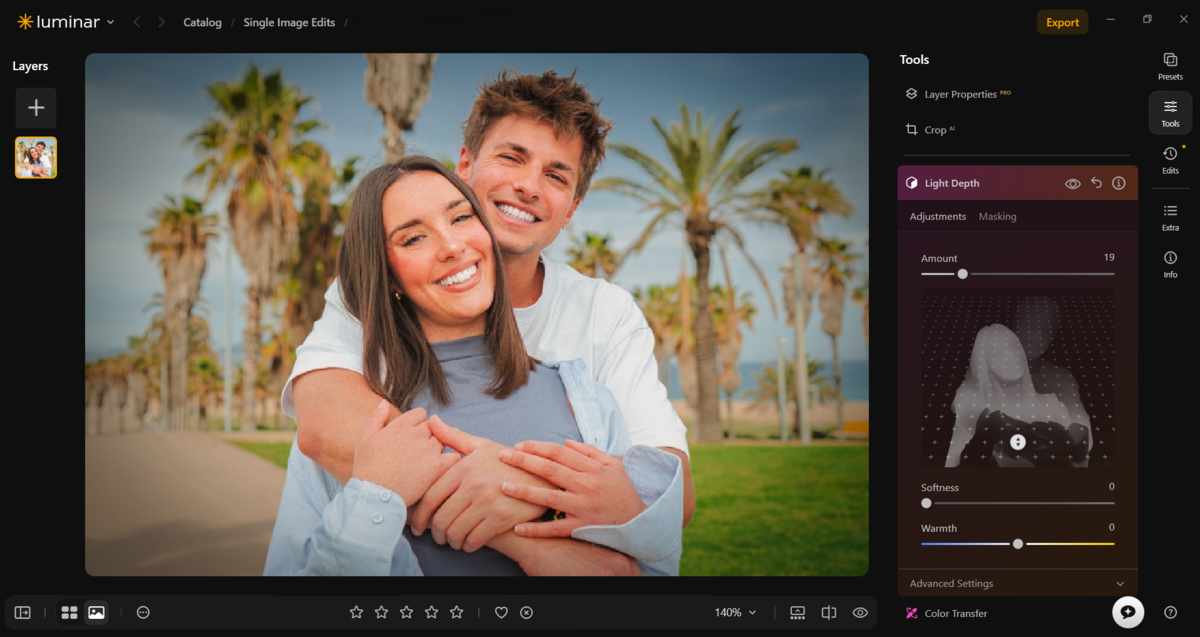Adjust the Softness slider
1200x637 pixels.
coord(926,503)
